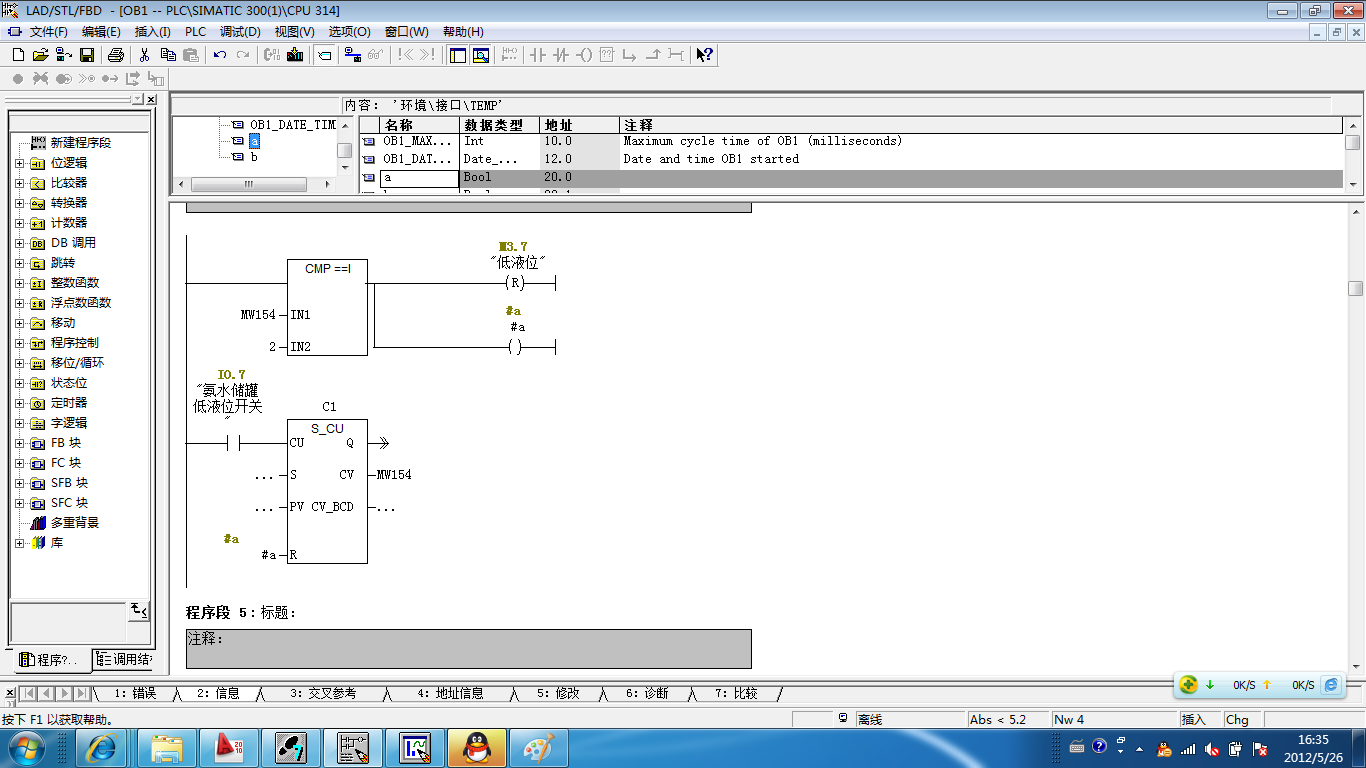Expand the 计数器 folder in the tree
Viewport: 1366px width, 768px height.
click(20, 223)
